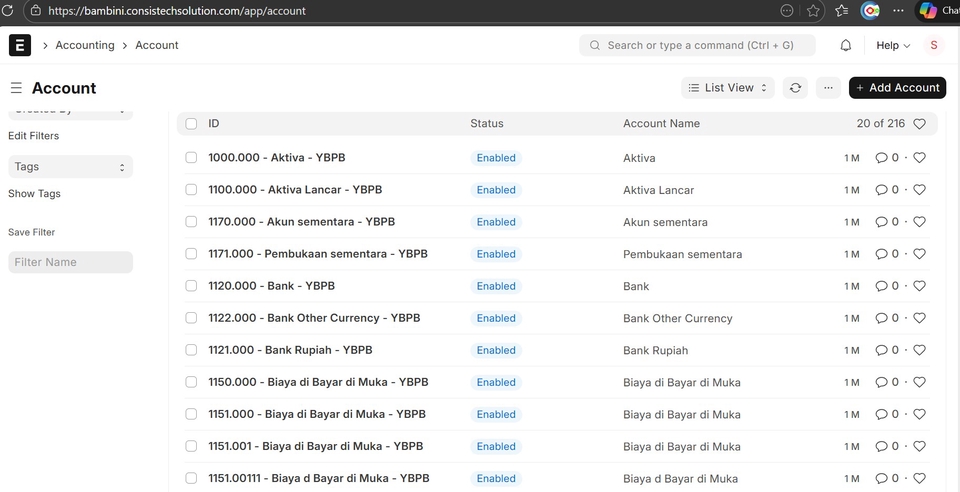The height and width of the screenshot is (492, 960).
Task: Check the 1100.000 - Aktiva Lancar checkbox
Action: (191, 190)
